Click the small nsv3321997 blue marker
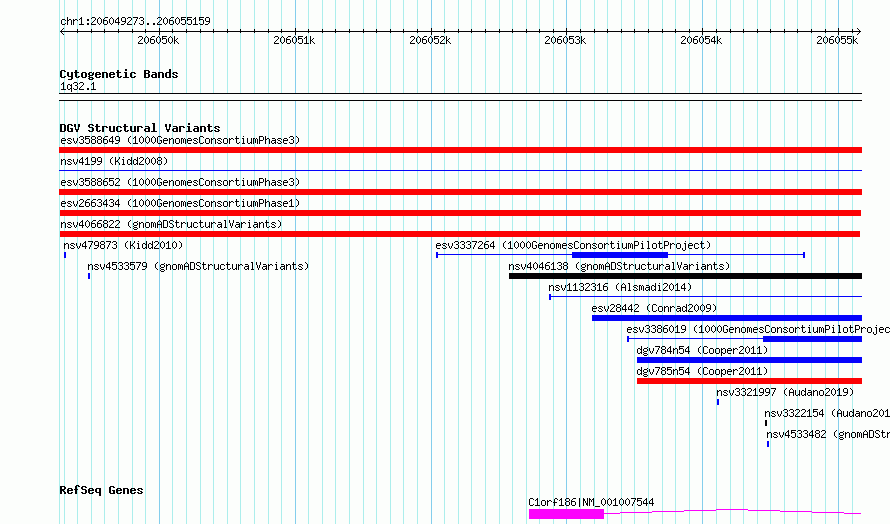 pos(718,402)
